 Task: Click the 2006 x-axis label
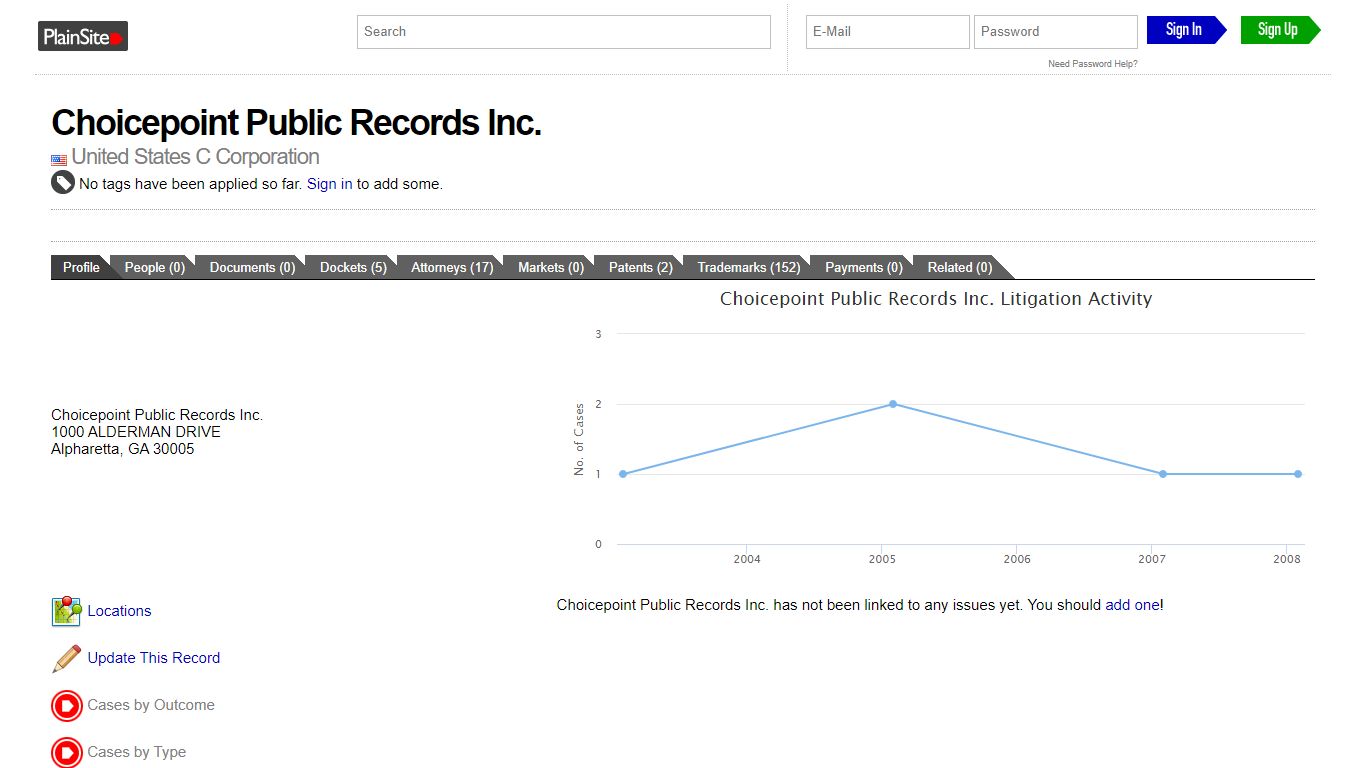(1017, 559)
